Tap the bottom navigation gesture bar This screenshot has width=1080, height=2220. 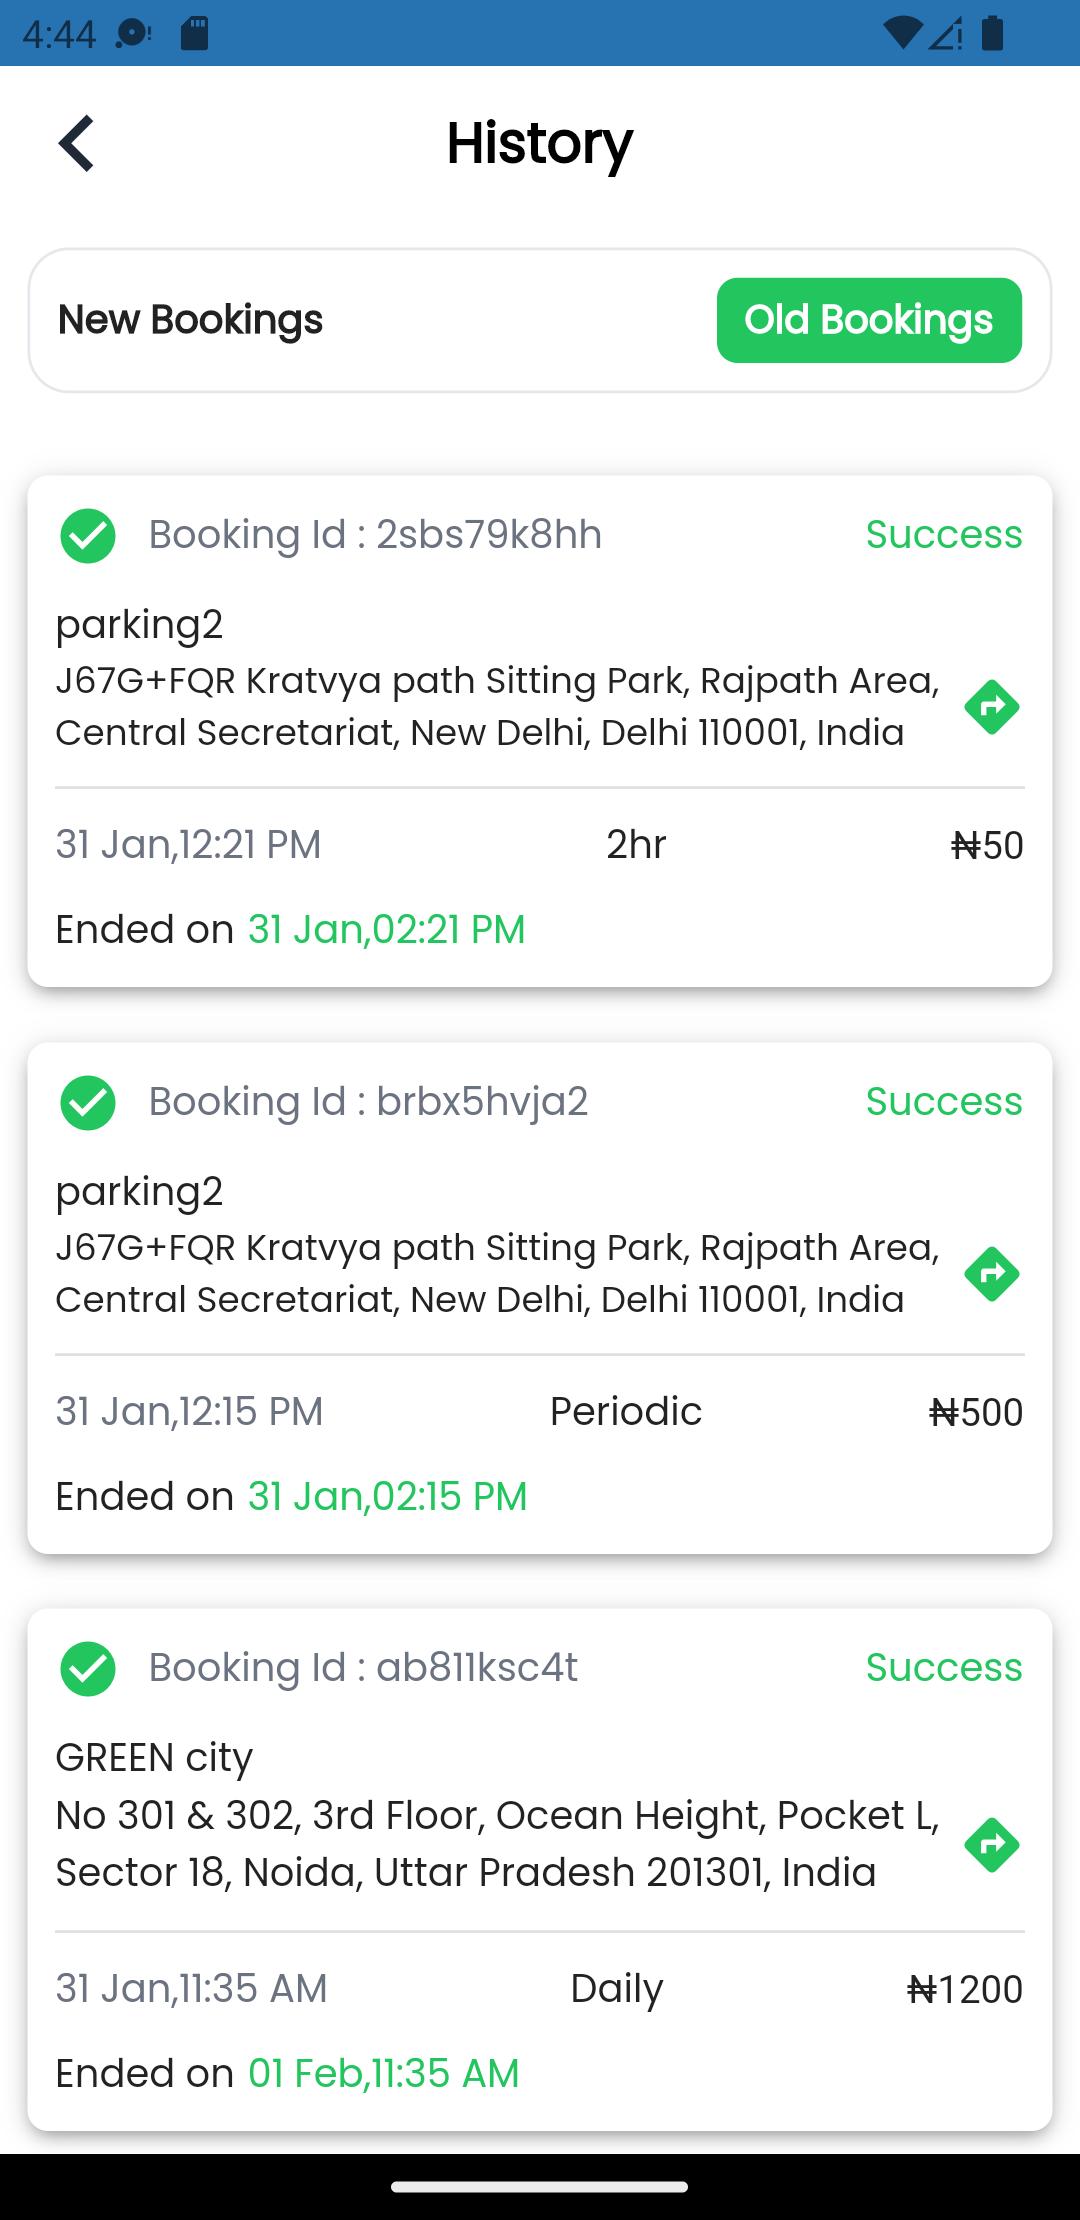[x=540, y=2187]
